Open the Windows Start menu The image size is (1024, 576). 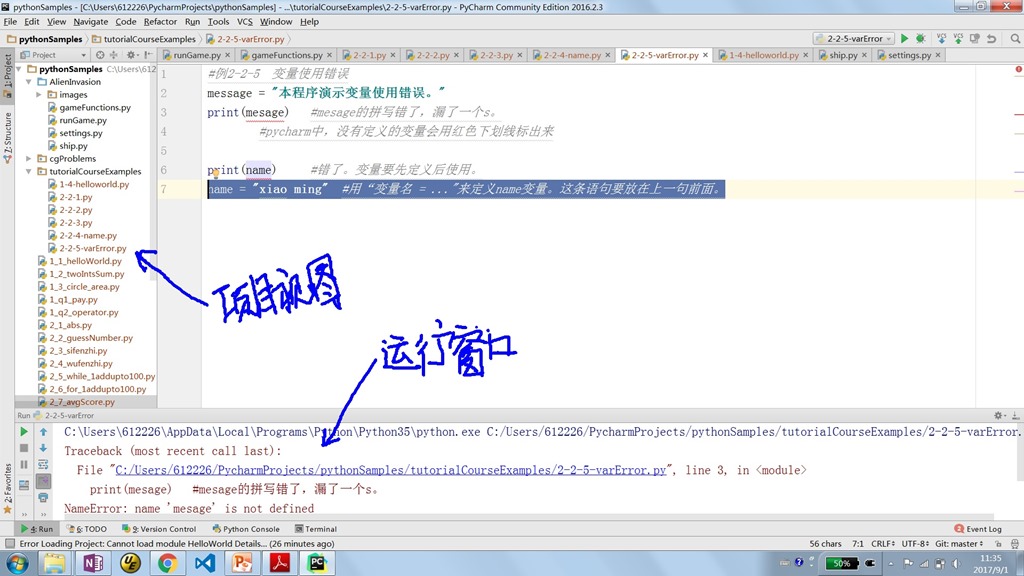pyautogui.click(x=17, y=563)
